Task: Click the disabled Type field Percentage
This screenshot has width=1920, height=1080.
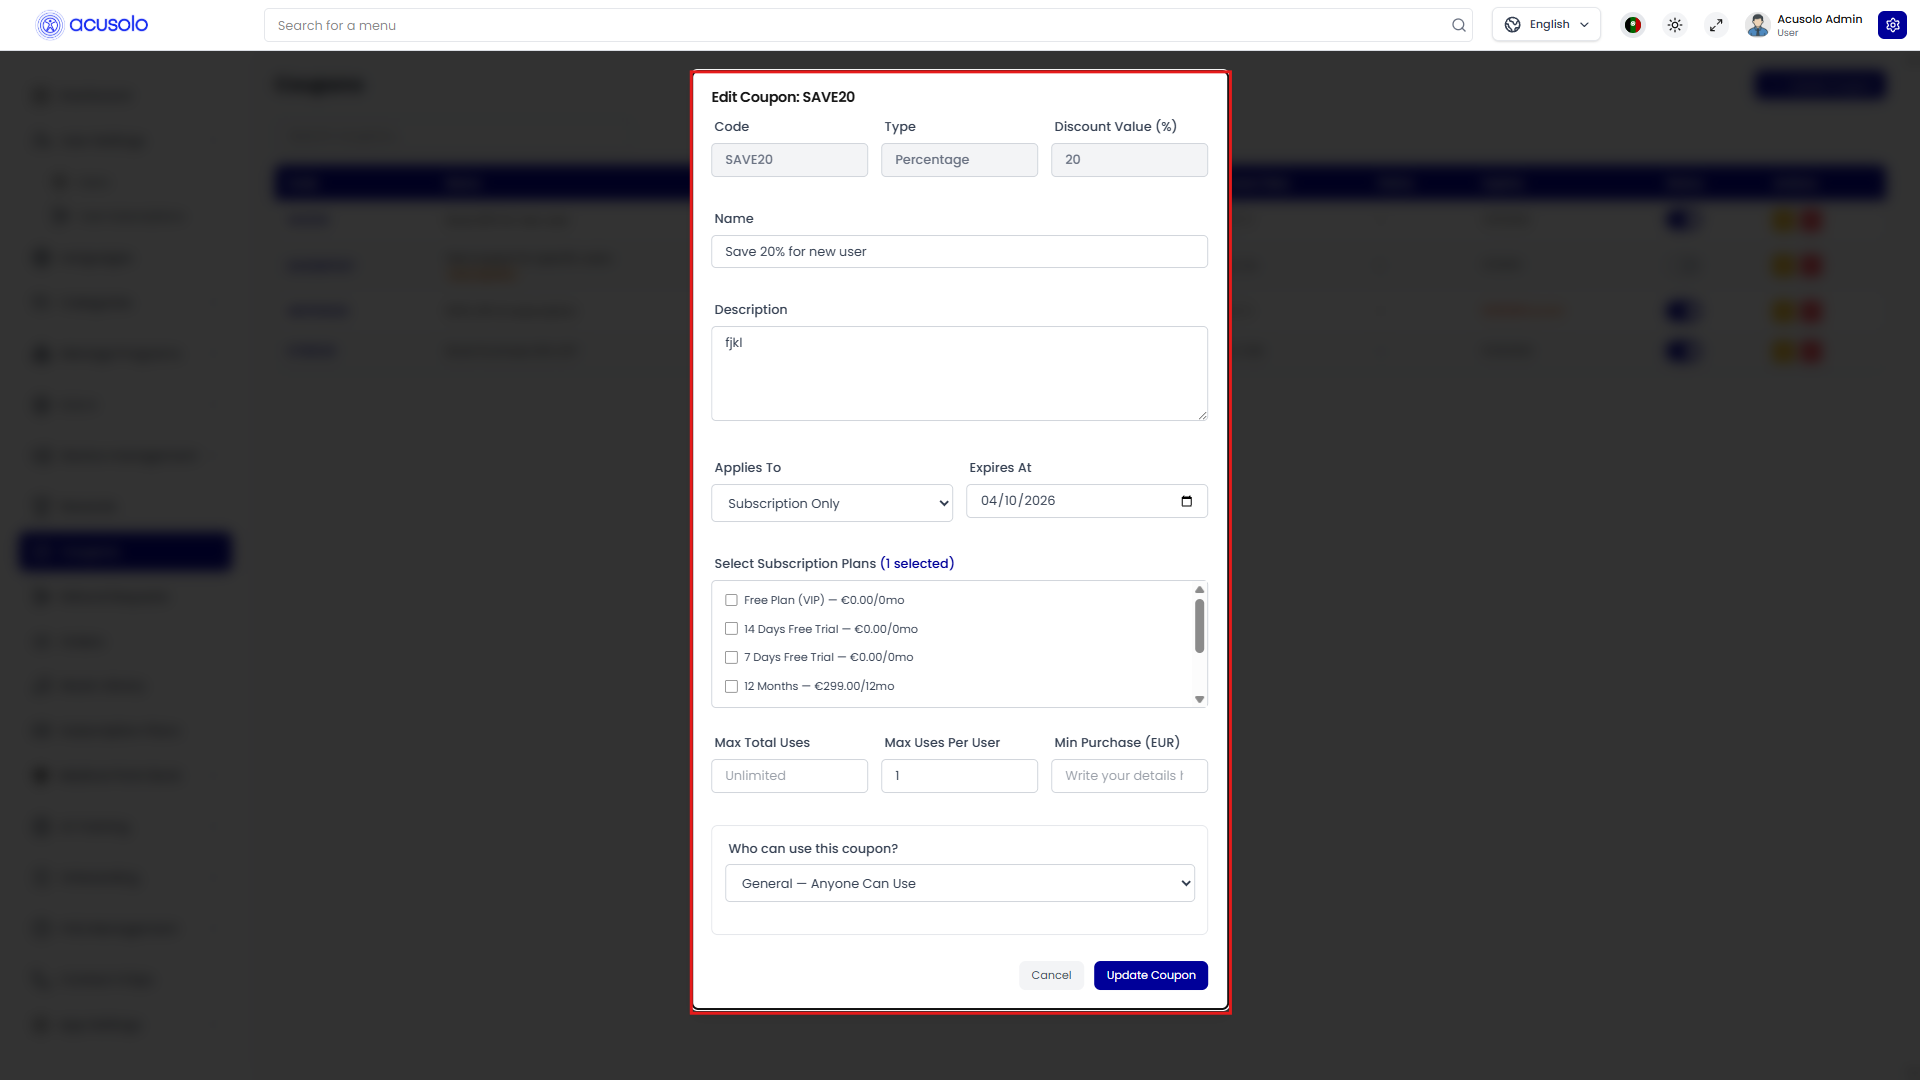Action: pos(959,160)
